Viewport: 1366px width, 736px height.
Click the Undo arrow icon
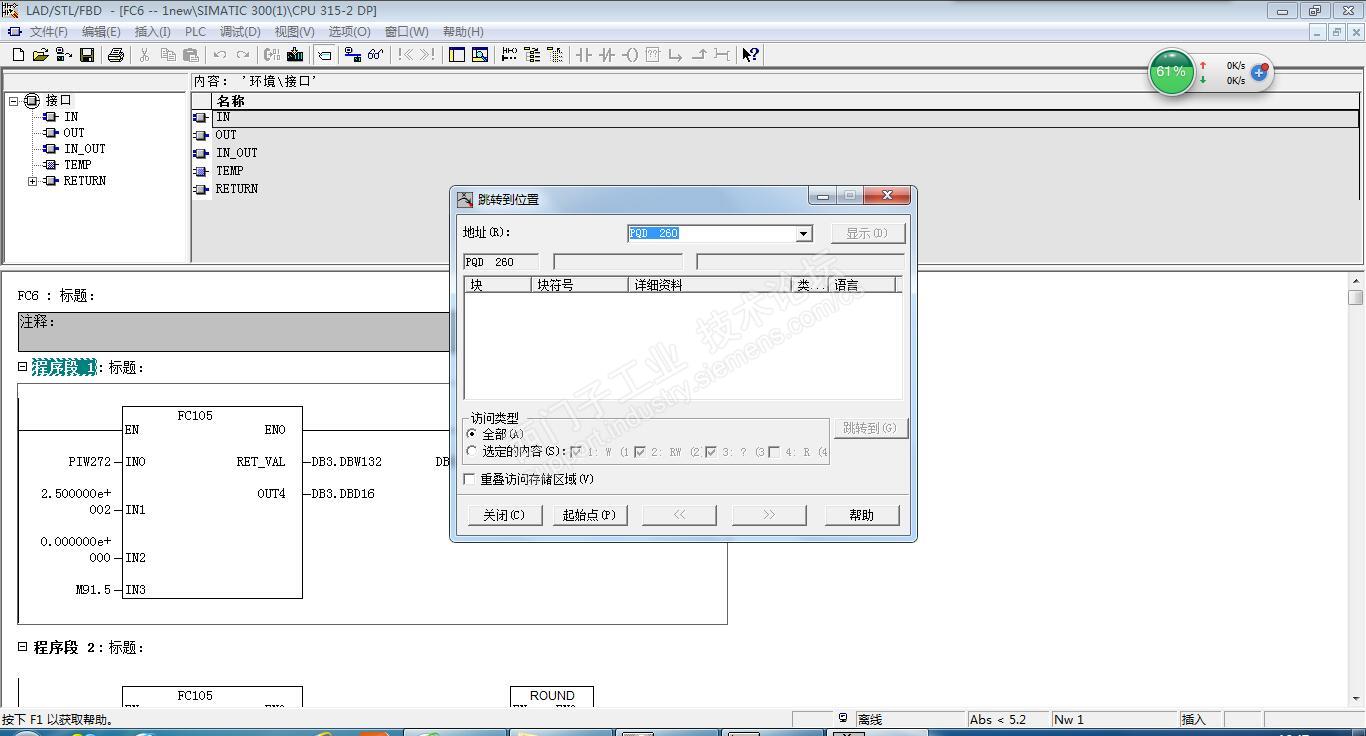[220, 55]
